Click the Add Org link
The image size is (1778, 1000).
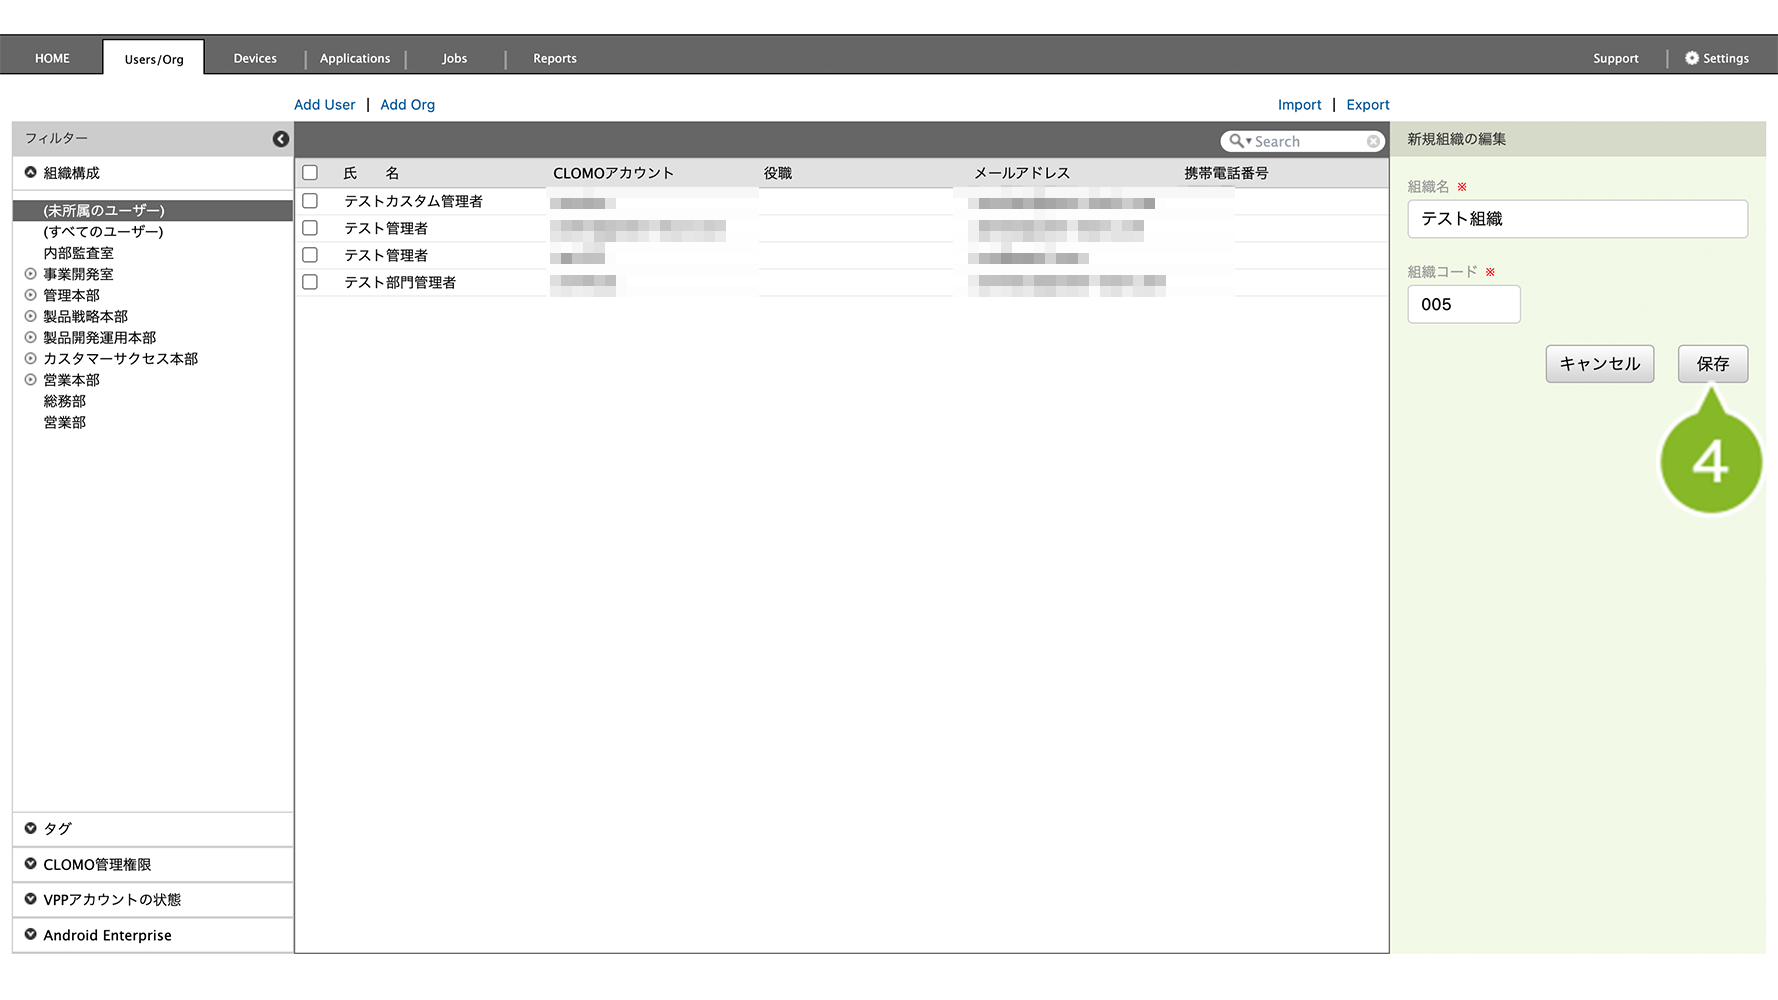pyautogui.click(x=407, y=105)
